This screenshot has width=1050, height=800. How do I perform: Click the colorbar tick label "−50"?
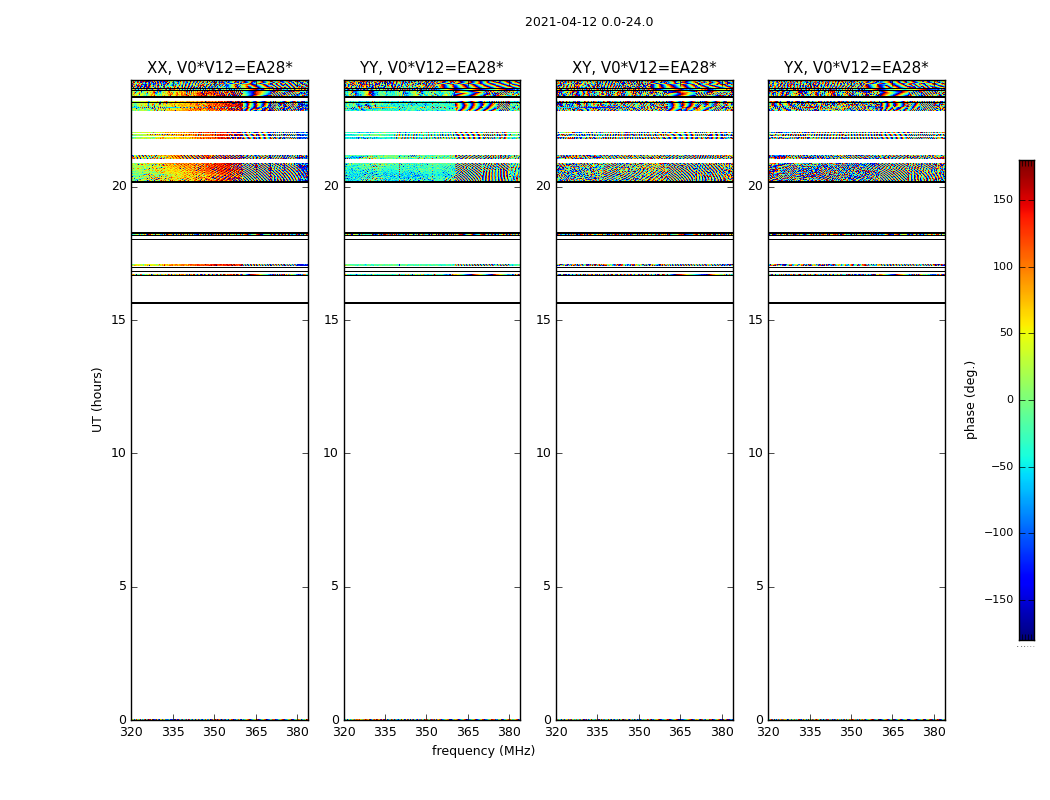pyautogui.click(x=1002, y=467)
